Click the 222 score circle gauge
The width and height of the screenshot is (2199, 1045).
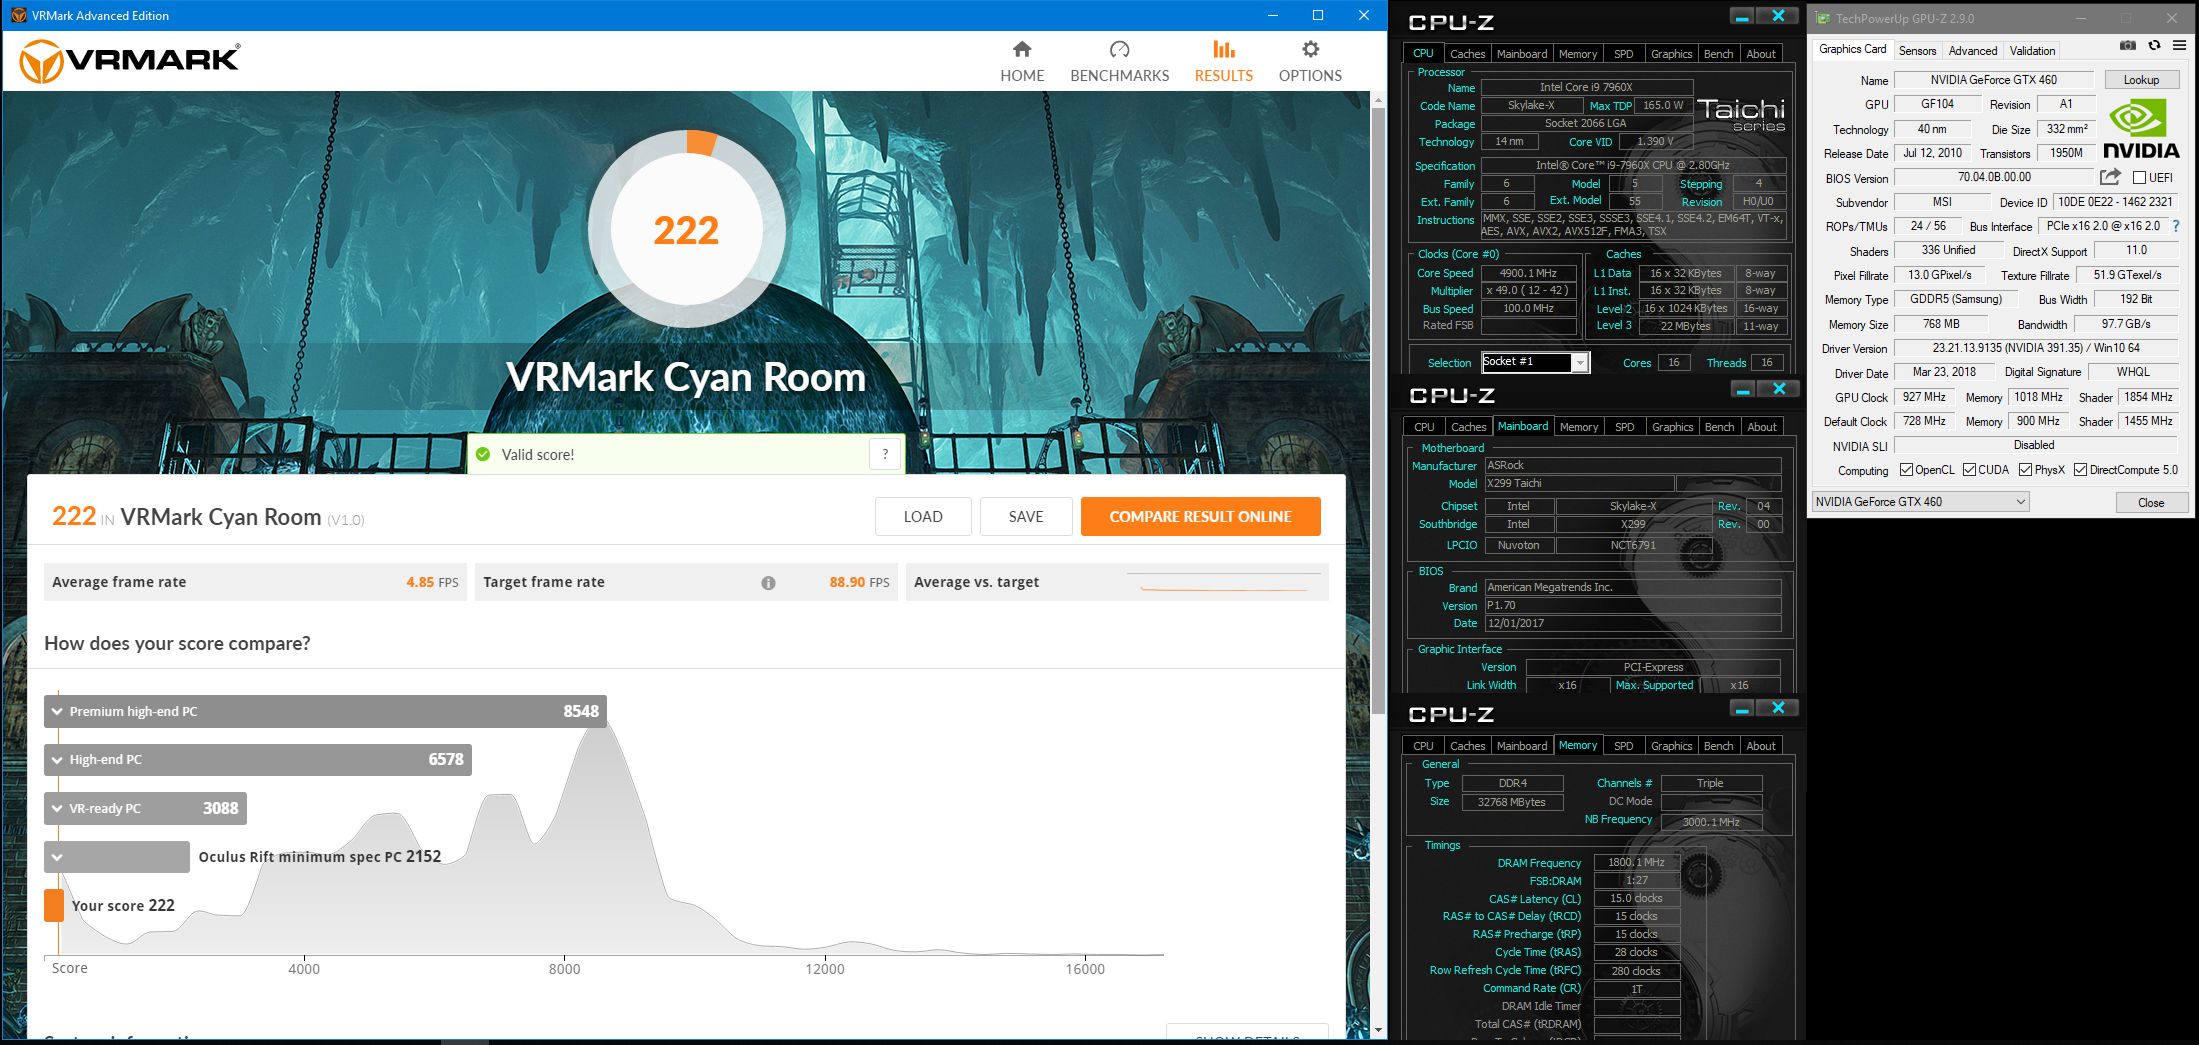[x=686, y=230]
